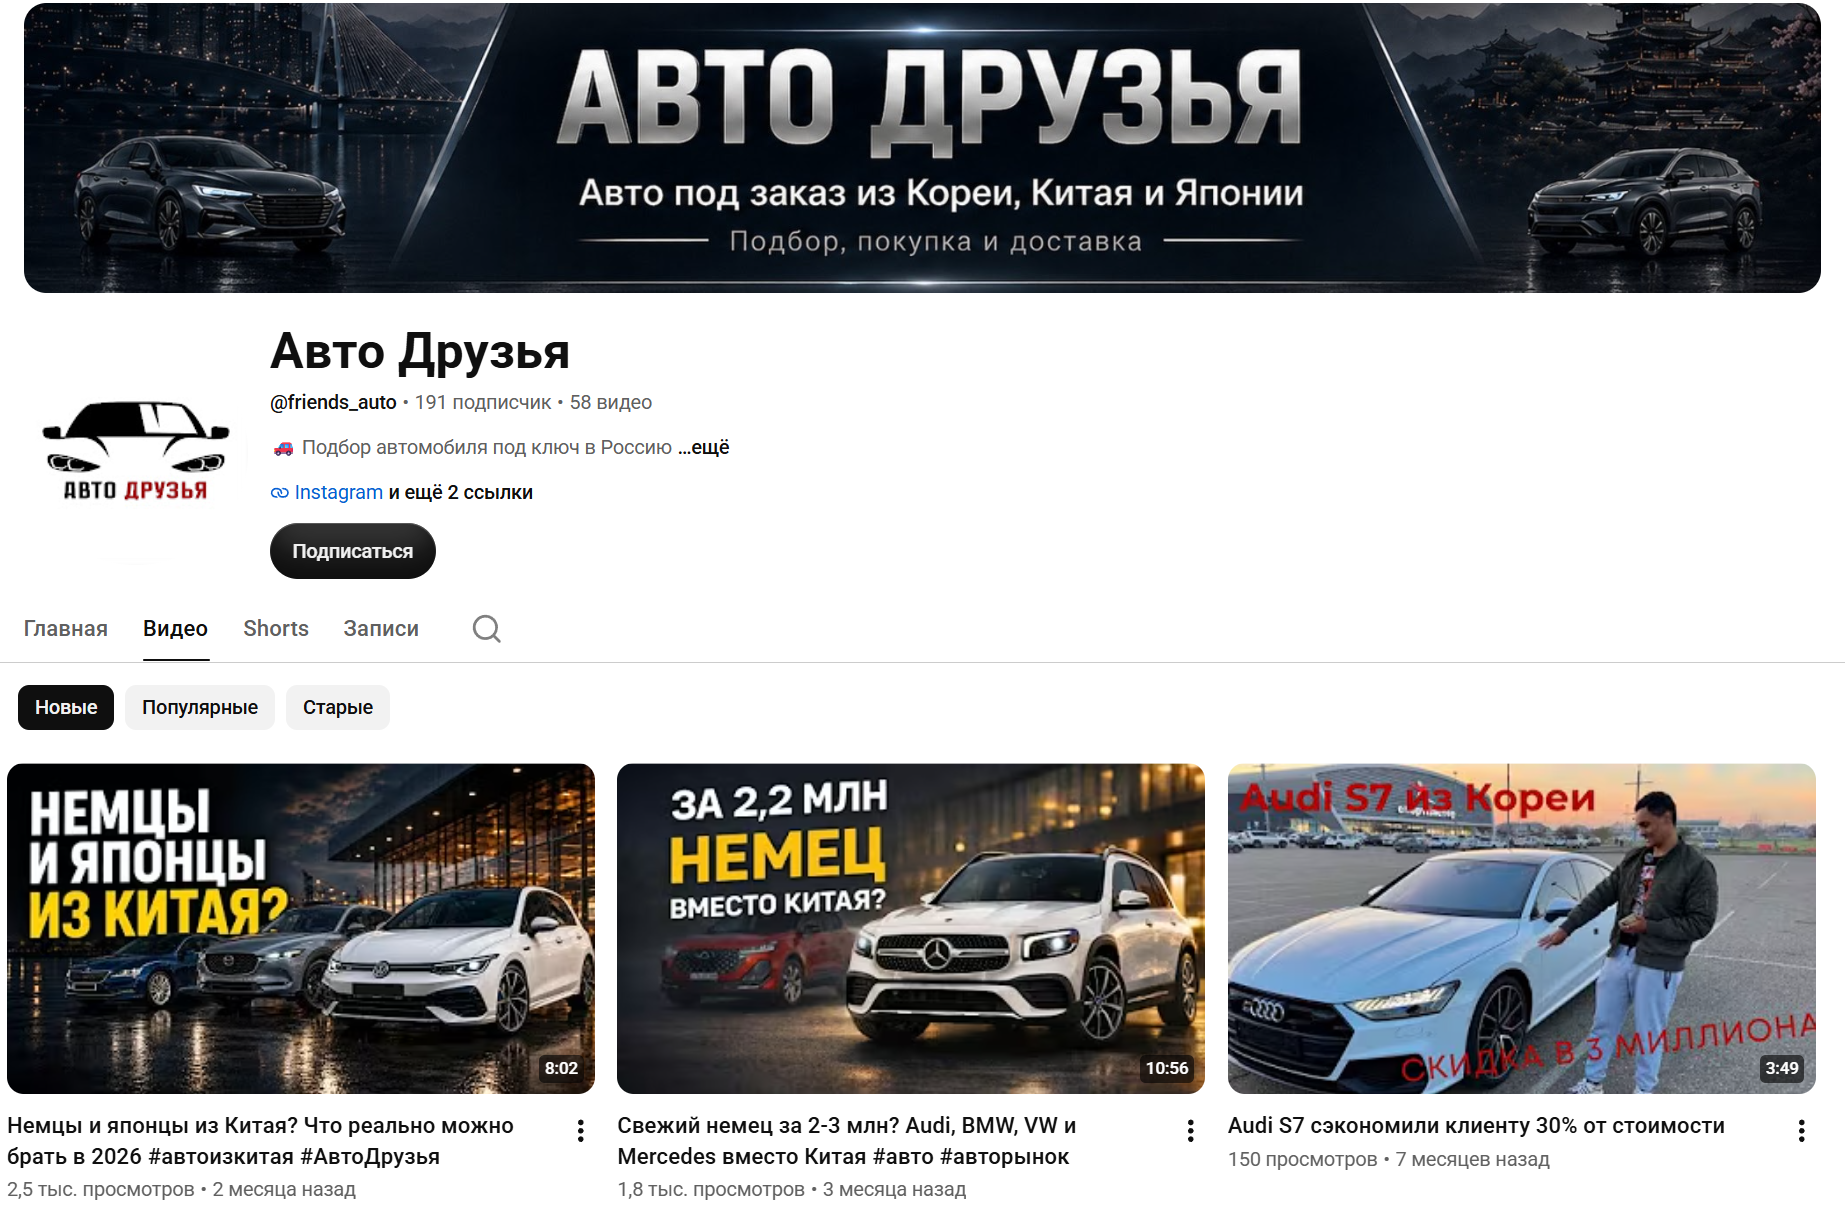This screenshot has height=1223, width=1845.
Task: Sort videos by Старые chip
Action: [x=338, y=707]
